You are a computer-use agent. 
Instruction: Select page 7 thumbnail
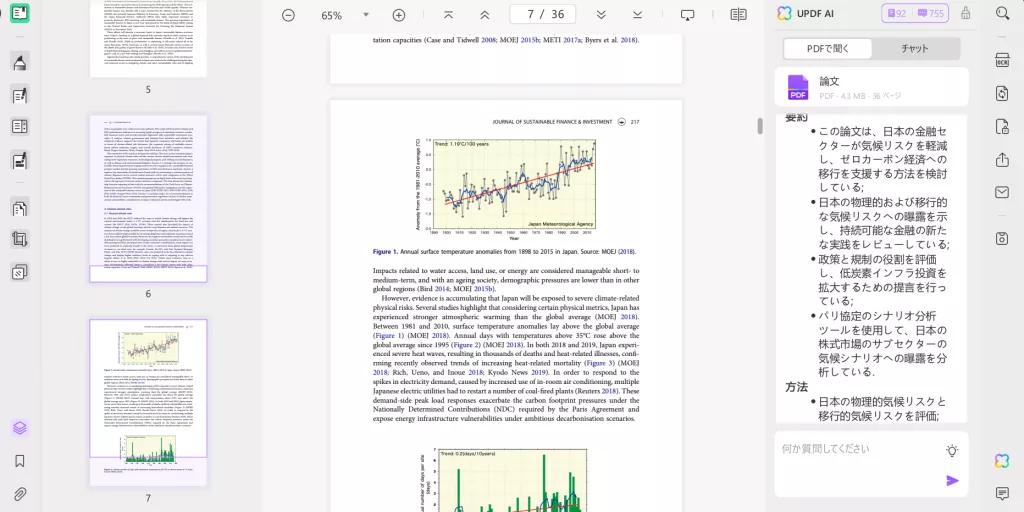tap(148, 402)
